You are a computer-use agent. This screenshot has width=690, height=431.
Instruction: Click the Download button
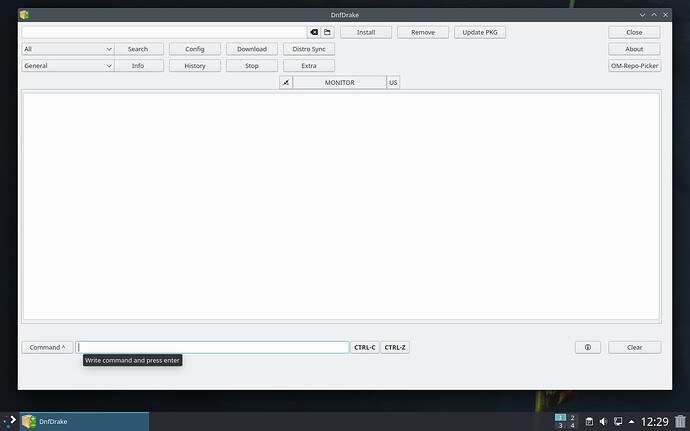pyautogui.click(x=252, y=49)
